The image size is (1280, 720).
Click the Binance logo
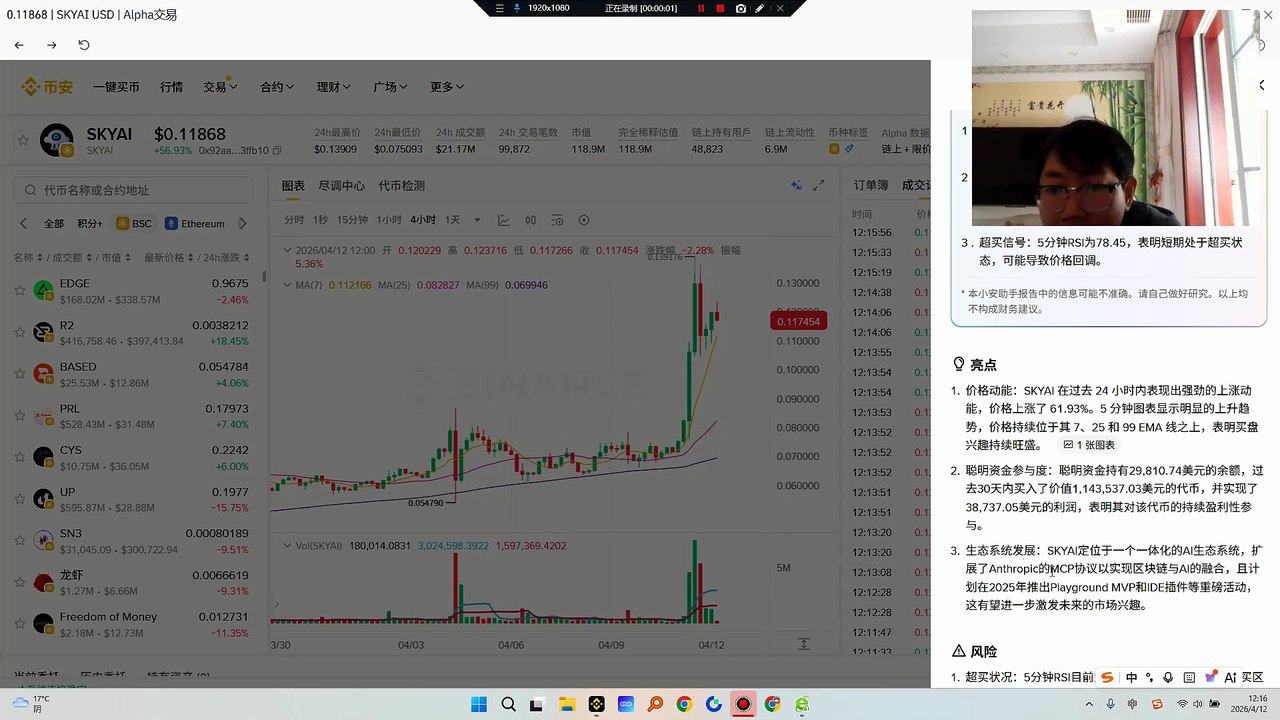tap(47, 87)
